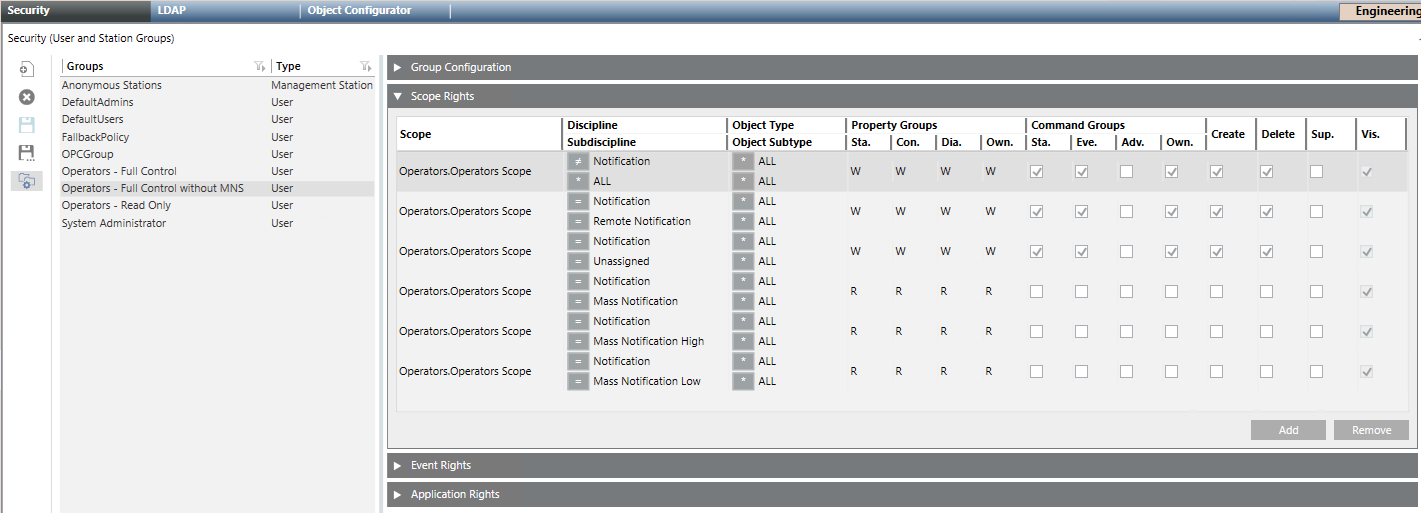The width and height of the screenshot is (1425, 515).
Task: Open the Object Configurator tab
Action: click(359, 10)
